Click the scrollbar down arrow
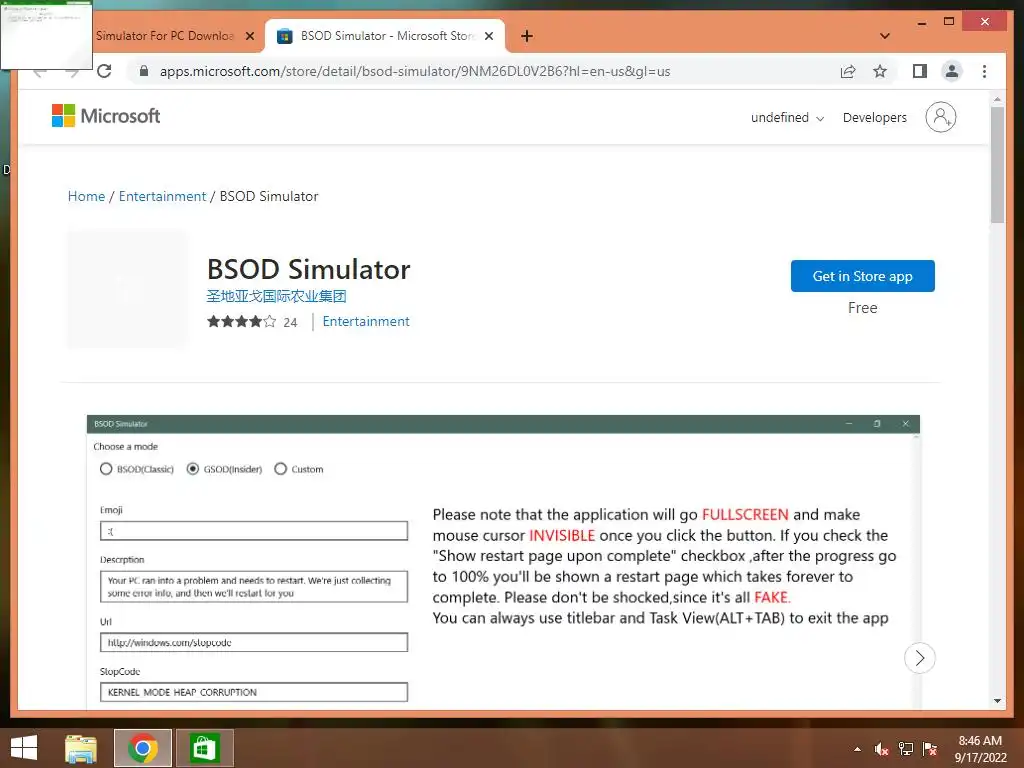The width and height of the screenshot is (1024, 768). [x=997, y=701]
